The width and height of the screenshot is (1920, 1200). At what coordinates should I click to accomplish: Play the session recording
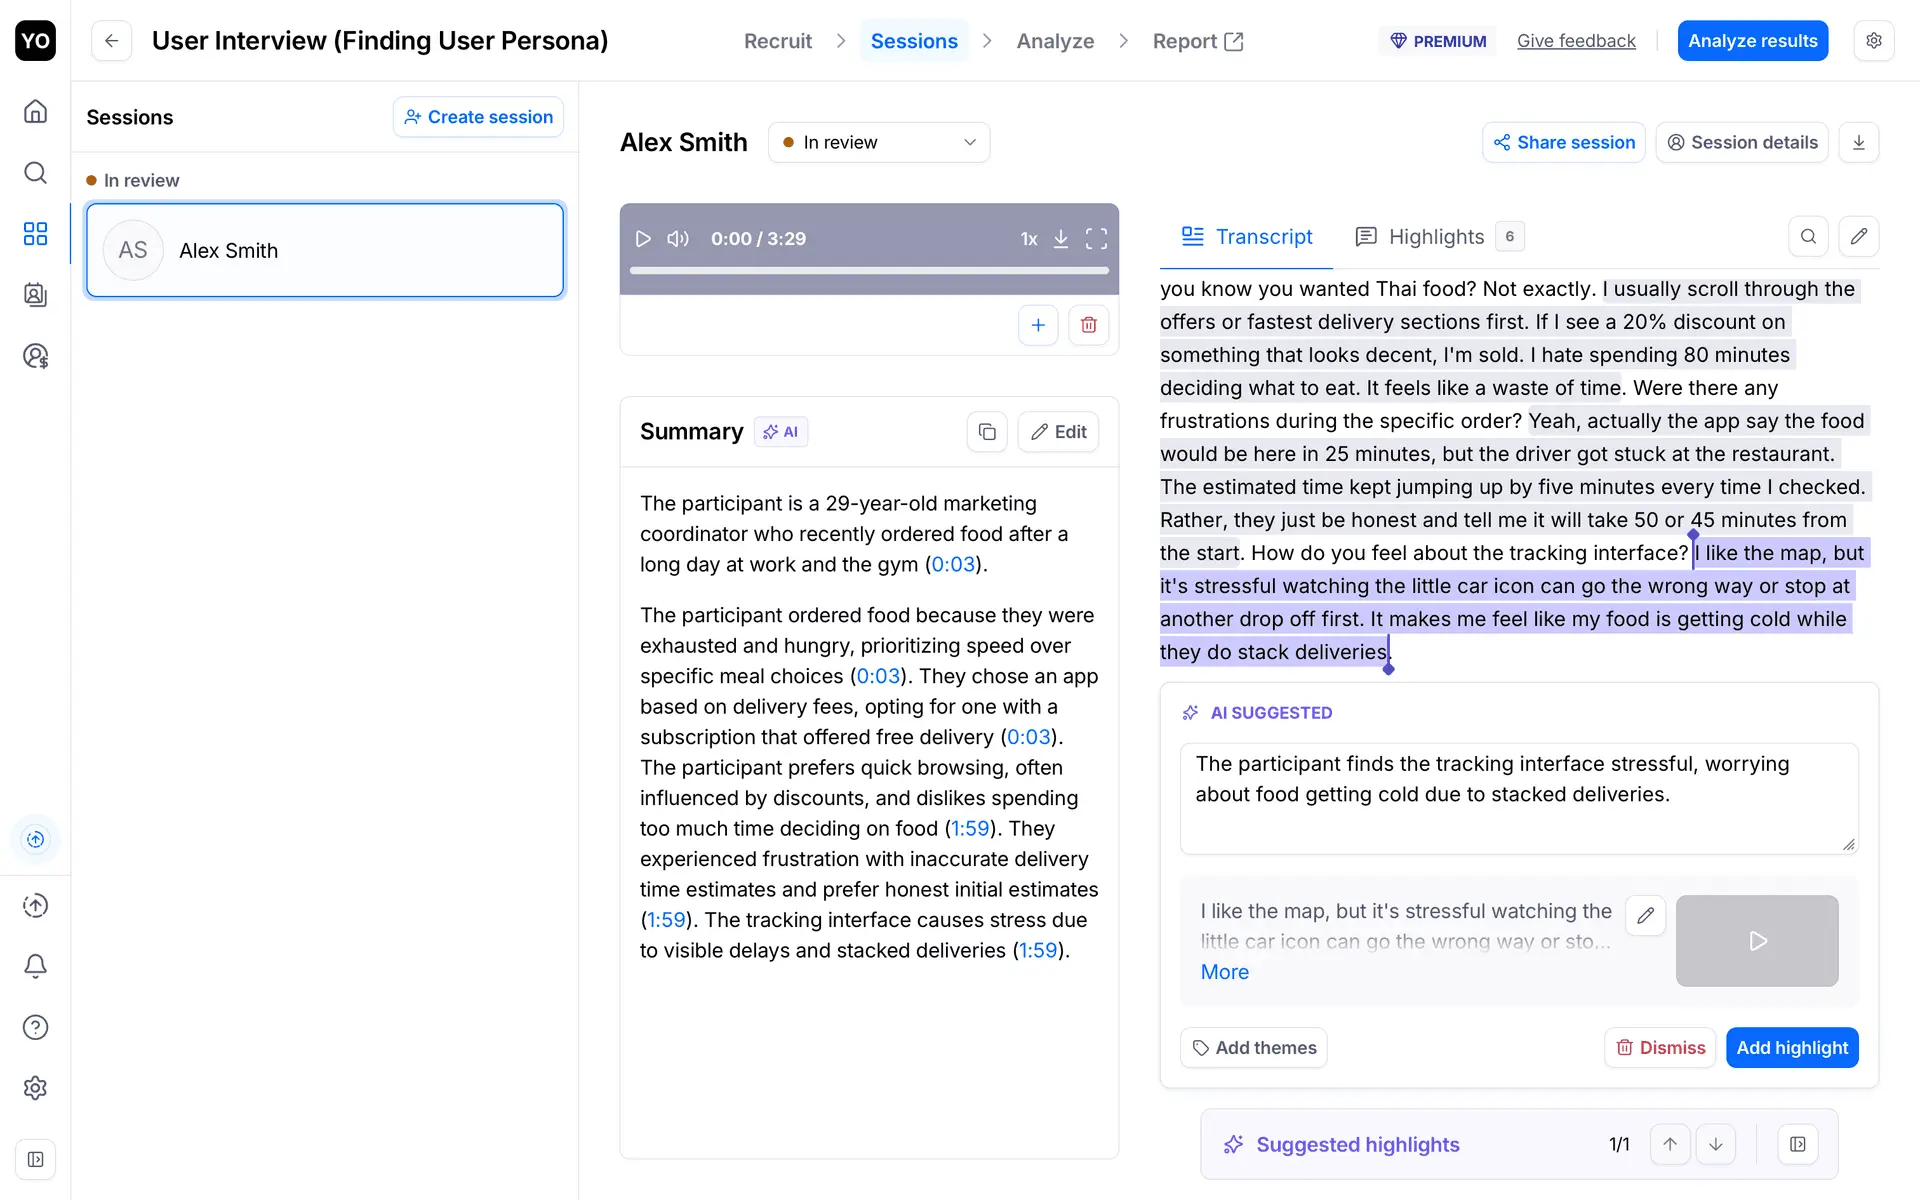(643, 239)
